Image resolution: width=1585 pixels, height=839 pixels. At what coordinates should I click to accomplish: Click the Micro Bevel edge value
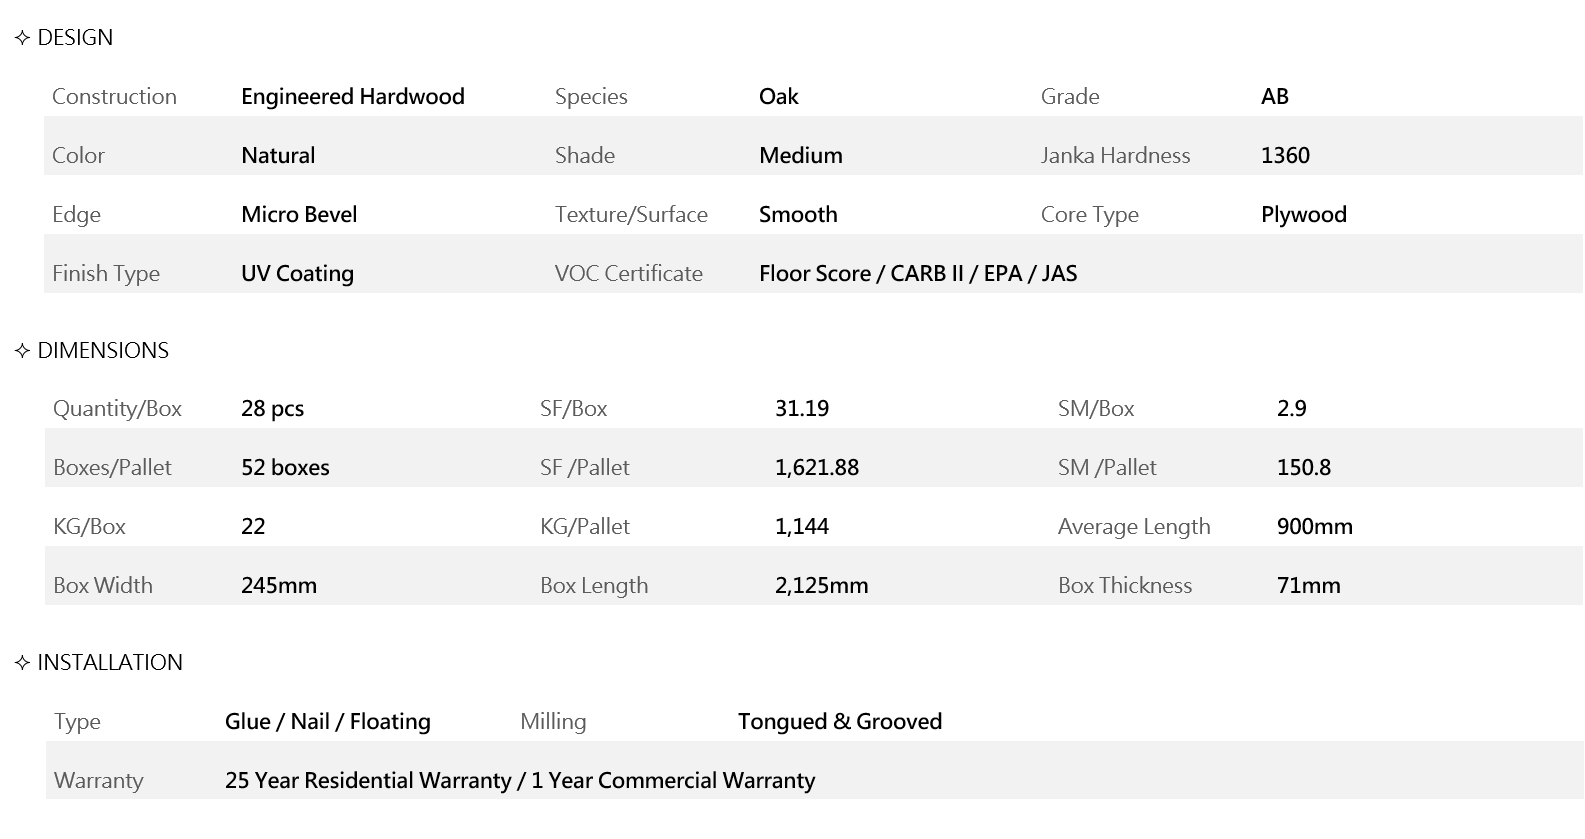pyautogui.click(x=299, y=215)
